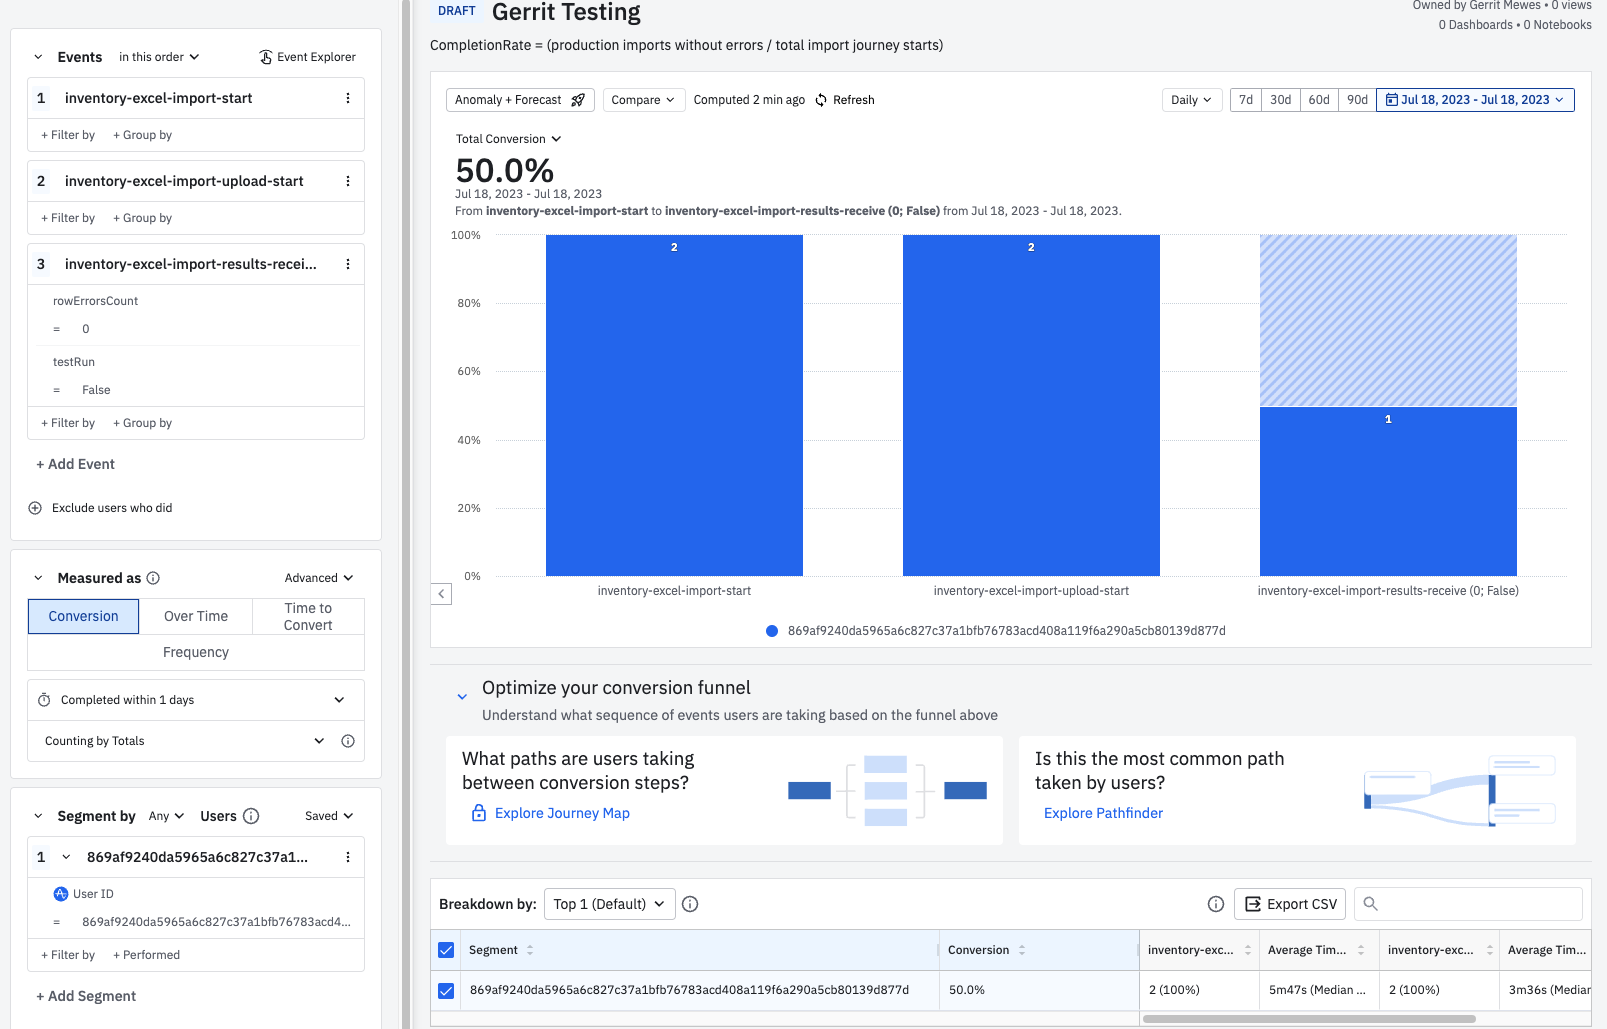Viewport: 1607px width, 1029px height.
Task: Click the info icon beside Measured as
Action: pyautogui.click(x=153, y=578)
